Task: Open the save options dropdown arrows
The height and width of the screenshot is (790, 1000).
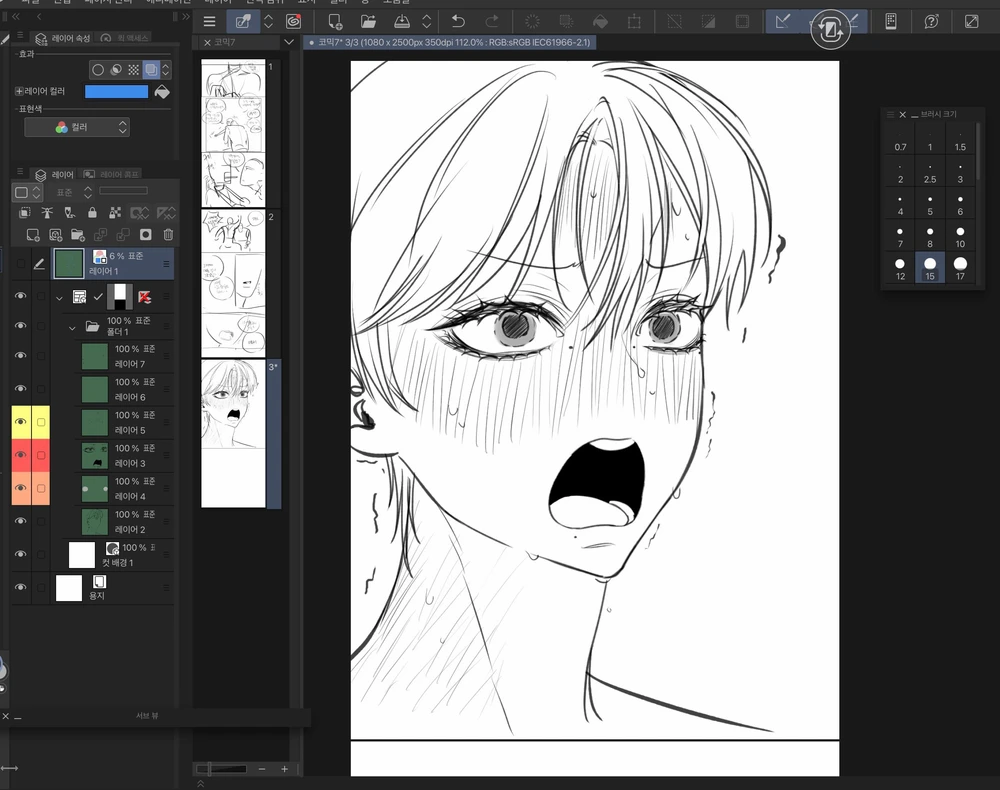Action: pos(427,22)
